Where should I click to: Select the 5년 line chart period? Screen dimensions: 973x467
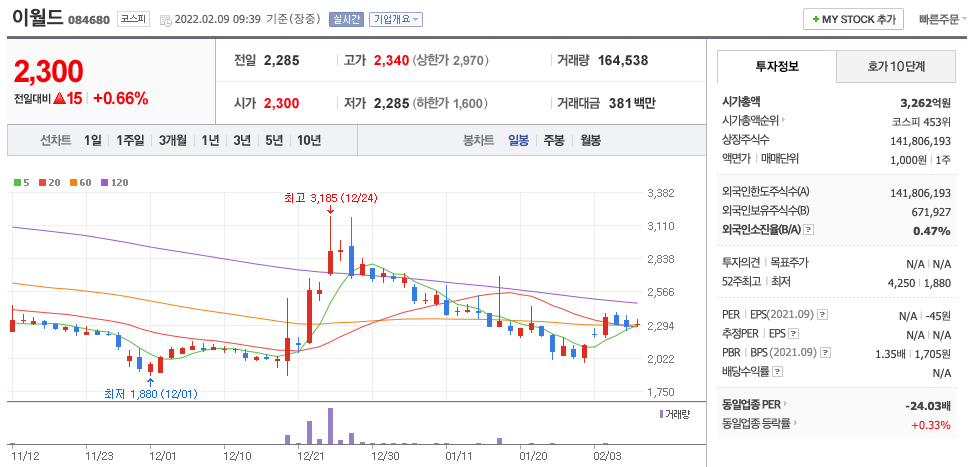274,140
